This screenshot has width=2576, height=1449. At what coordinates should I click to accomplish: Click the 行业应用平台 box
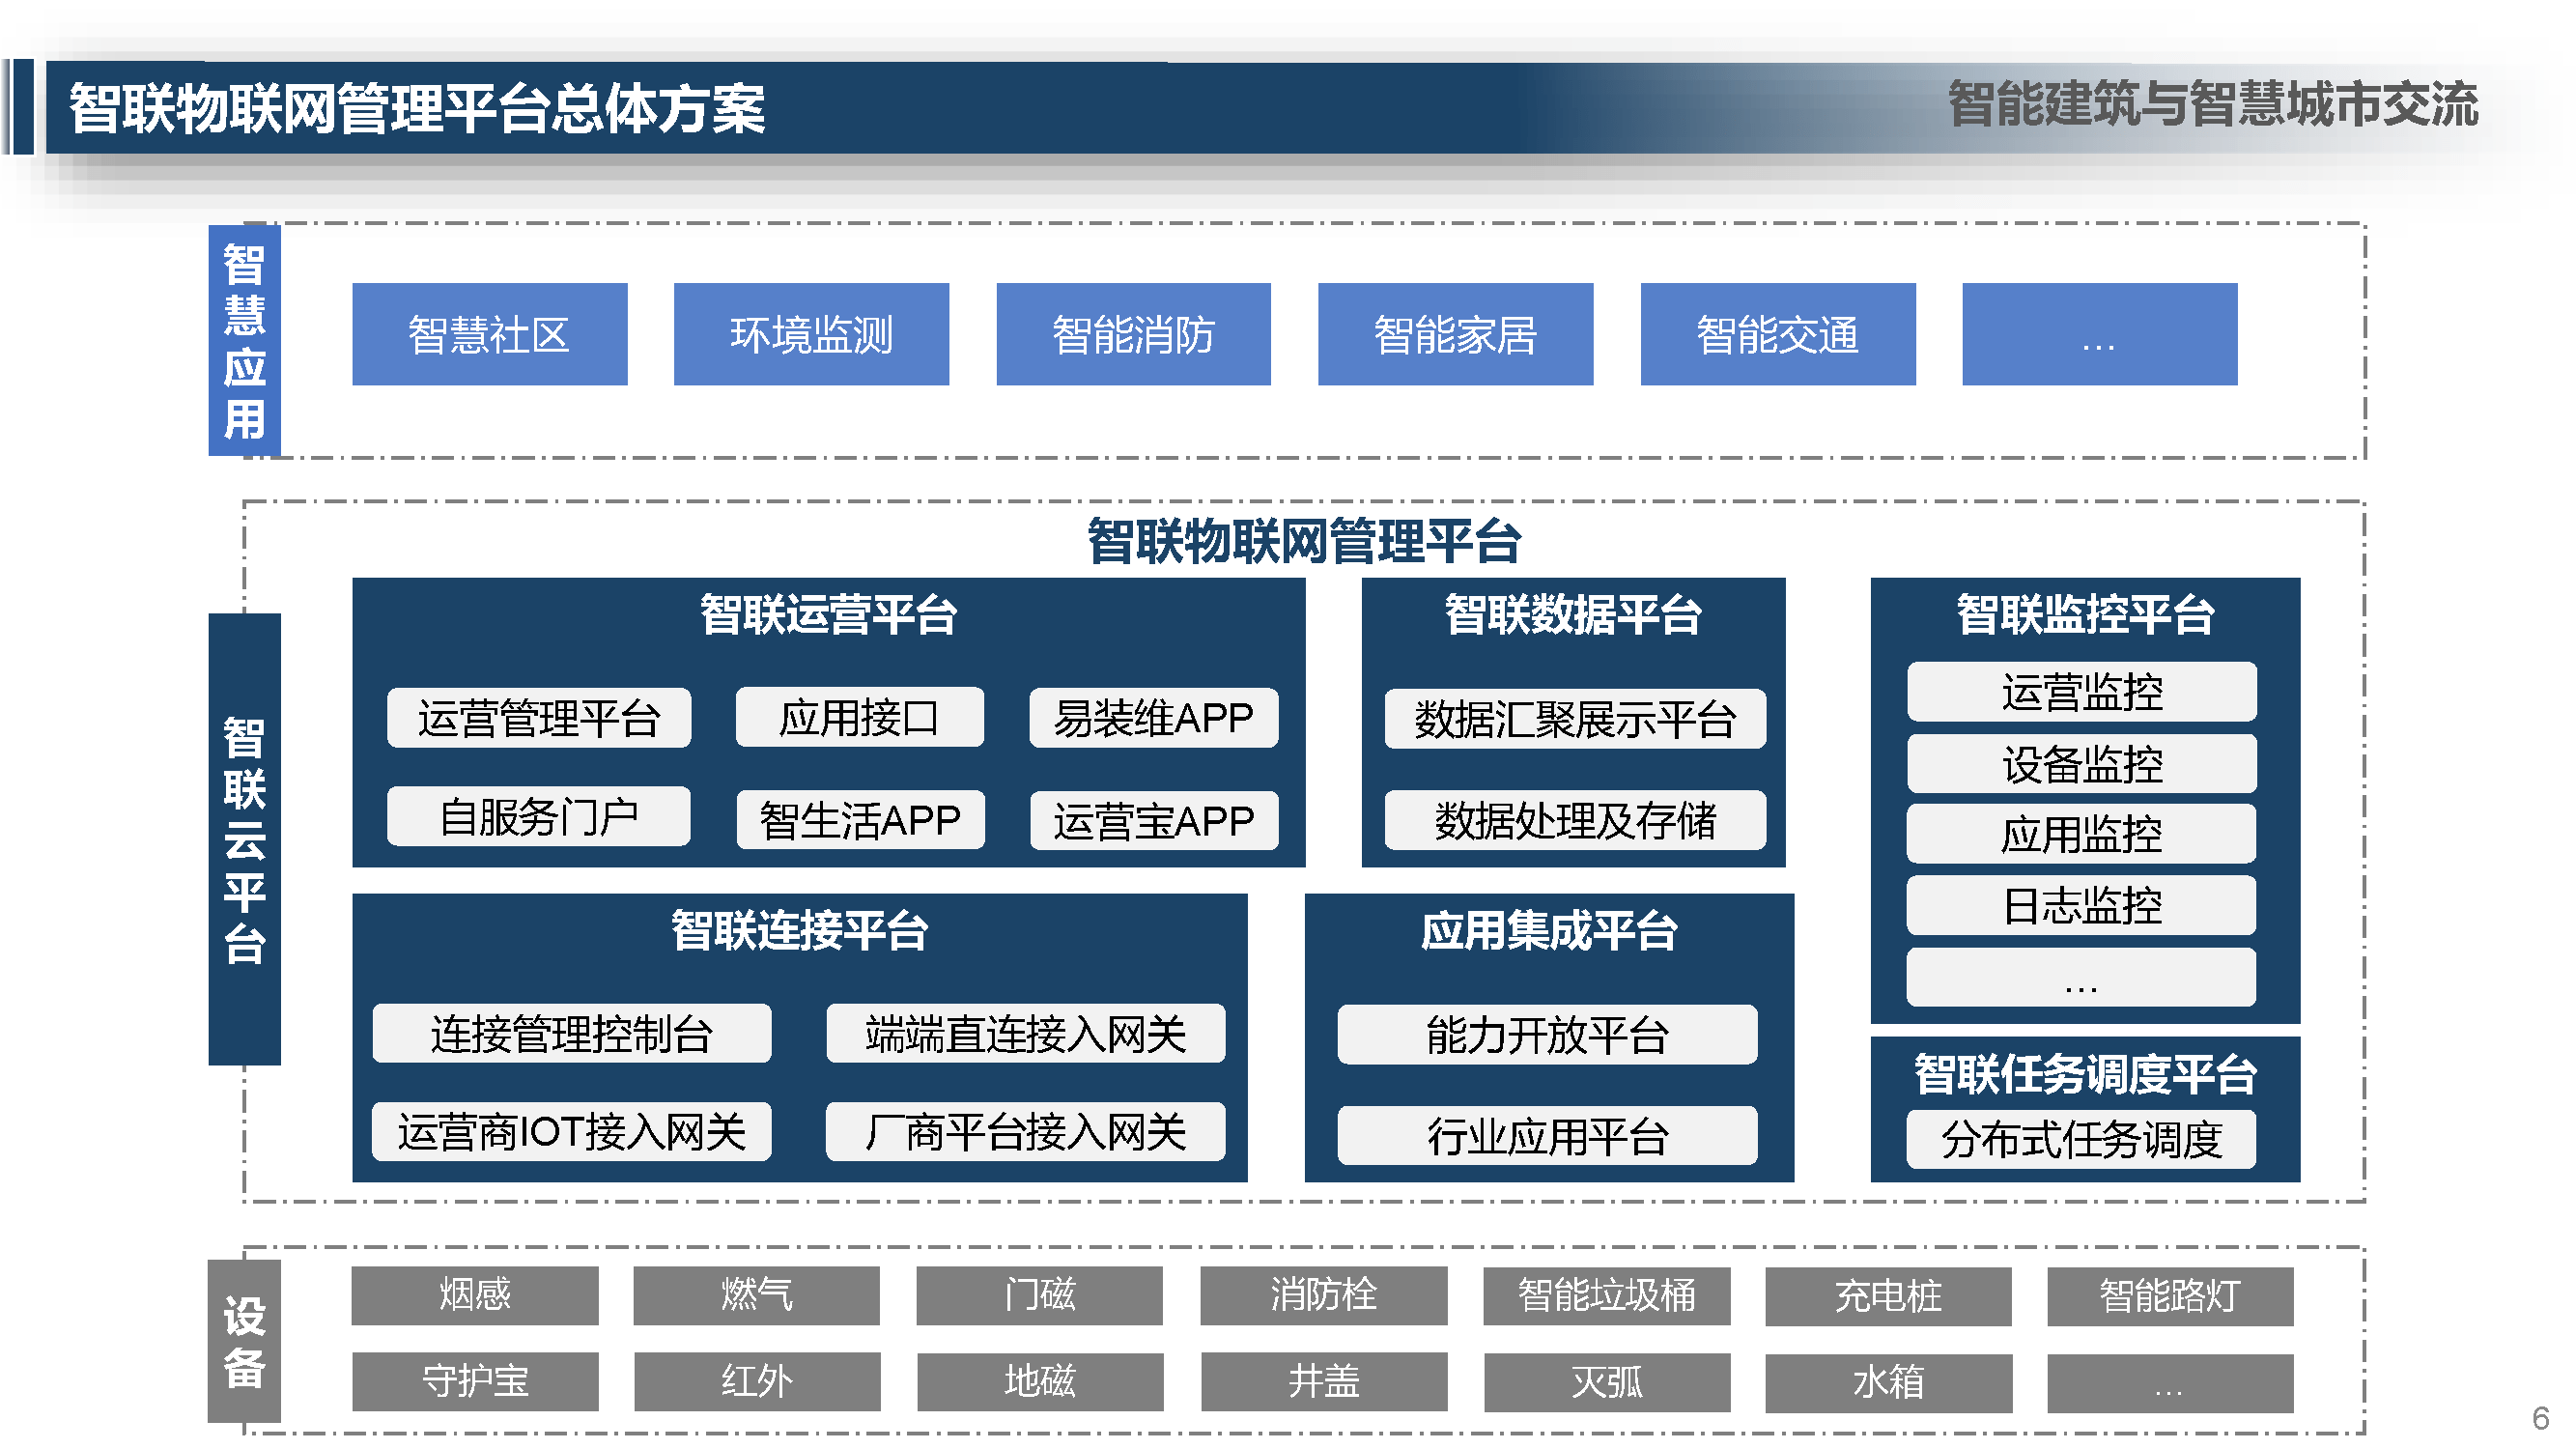click(x=1547, y=1136)
